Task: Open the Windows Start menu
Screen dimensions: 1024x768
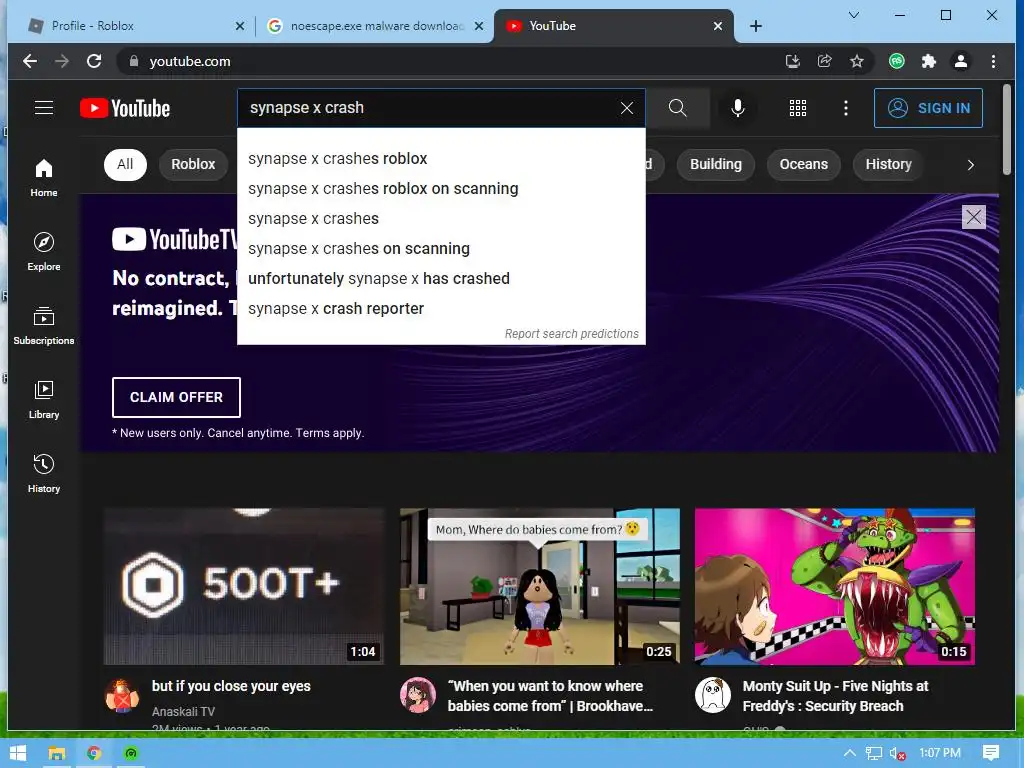Action: point(18,754)
